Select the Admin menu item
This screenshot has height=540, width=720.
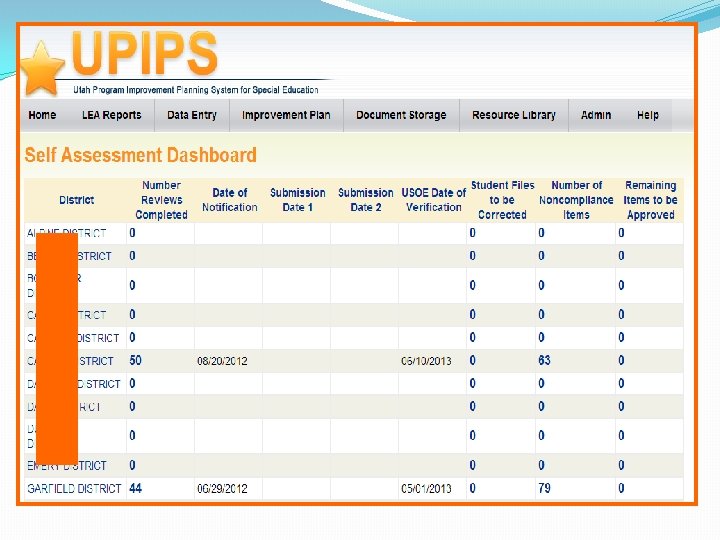click(x=596, y=115)
